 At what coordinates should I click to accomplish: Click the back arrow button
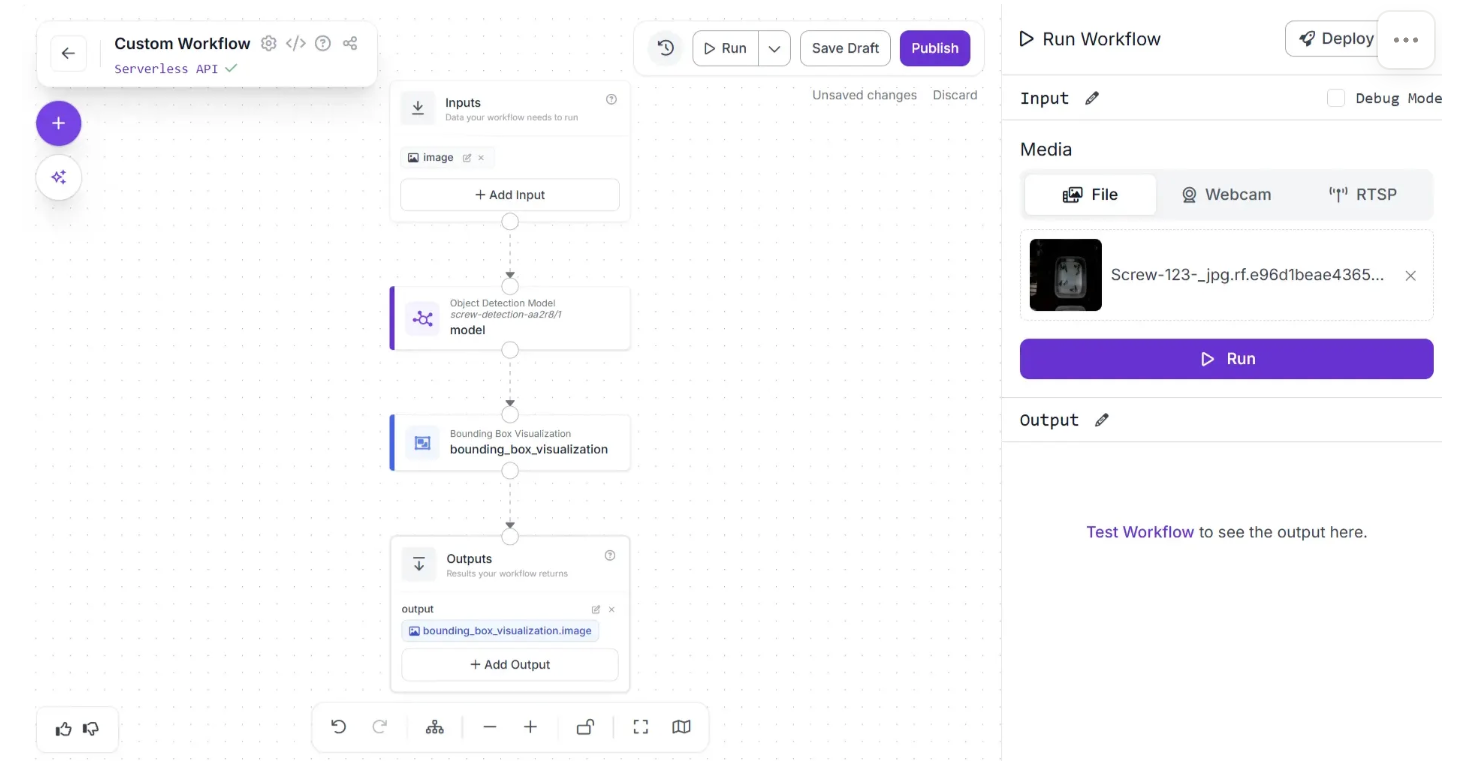point(68,54)
